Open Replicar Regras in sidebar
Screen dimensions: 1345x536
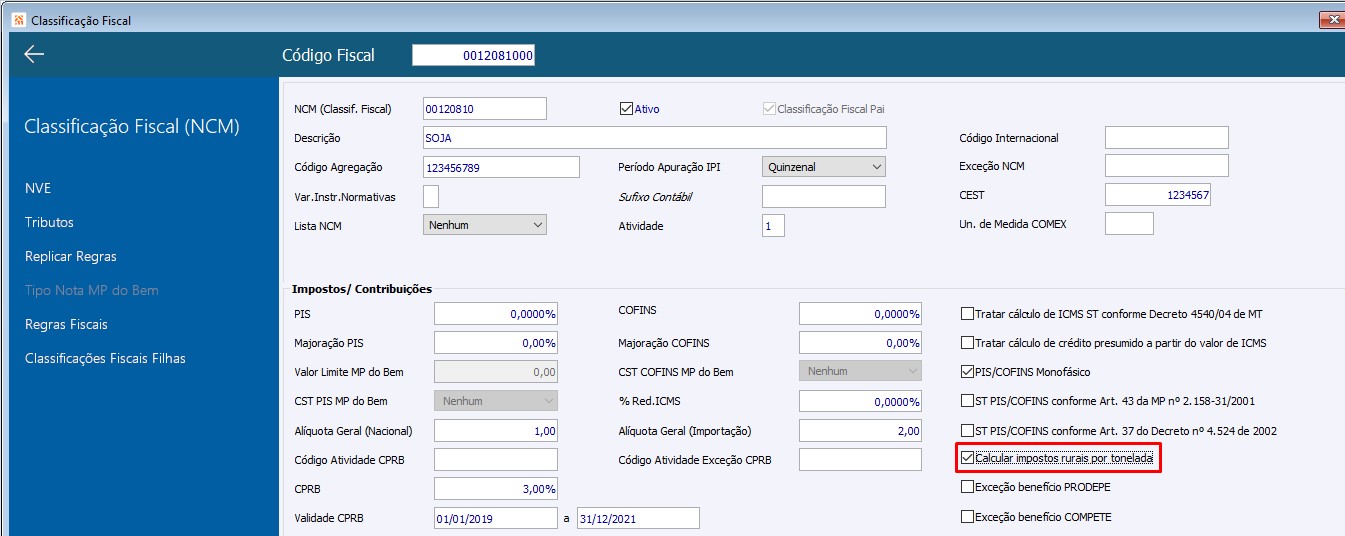71,256
